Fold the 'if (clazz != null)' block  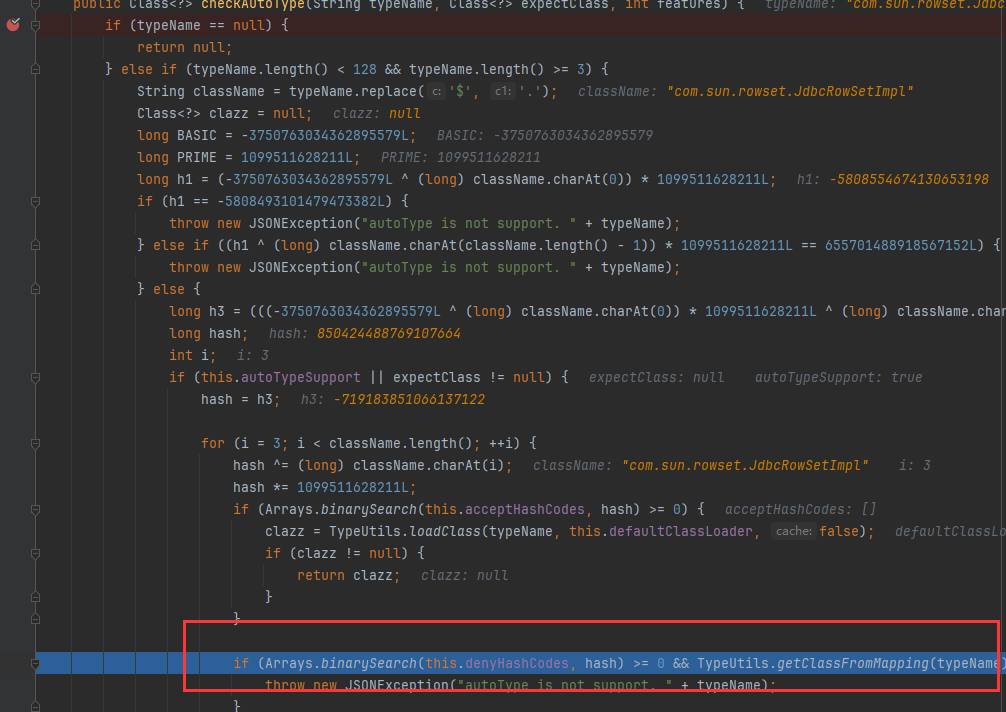(x=36, y=553)
